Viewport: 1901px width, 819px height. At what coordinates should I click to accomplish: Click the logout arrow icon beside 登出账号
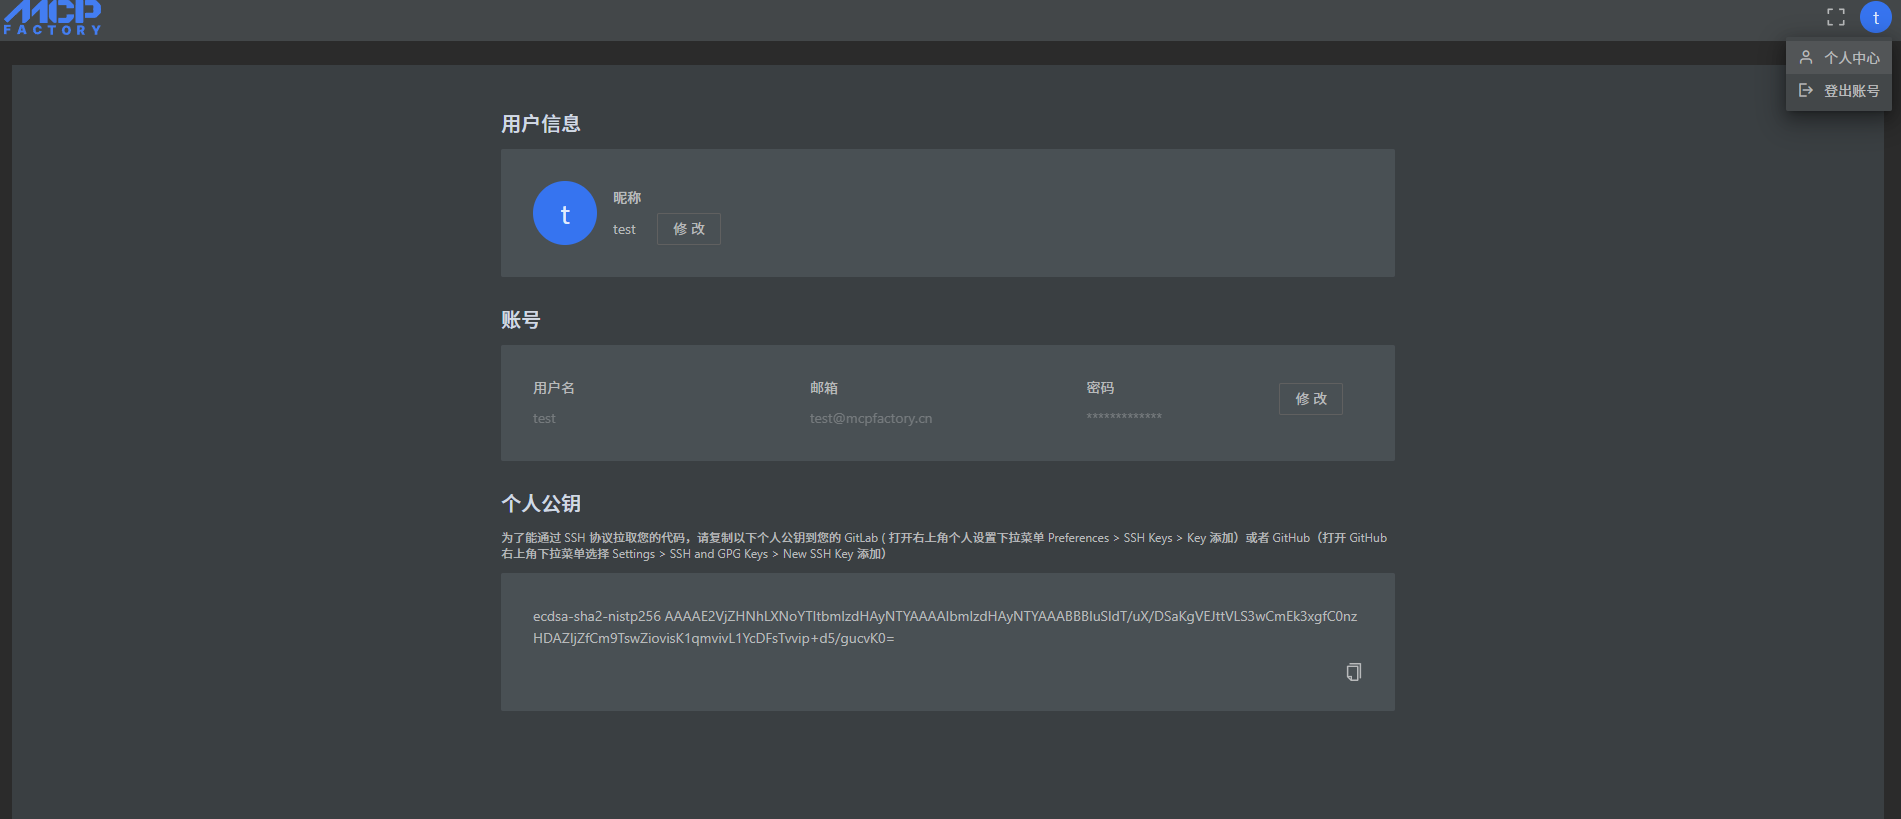[1806, 90]
